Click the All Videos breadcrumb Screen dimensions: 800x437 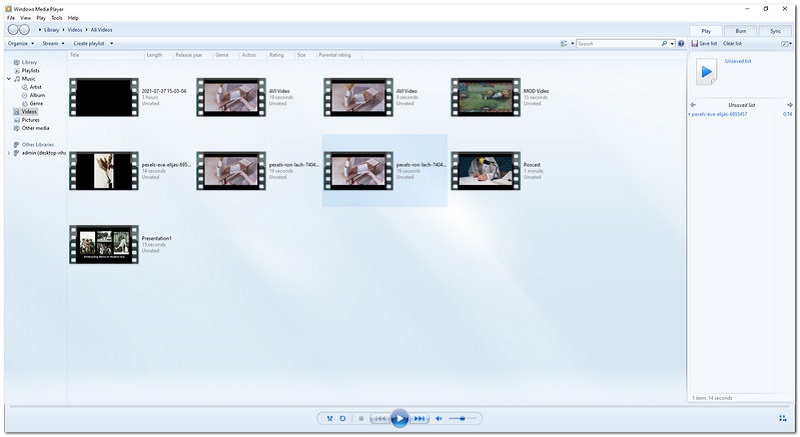pyautogui.click(x=101, y=30)
